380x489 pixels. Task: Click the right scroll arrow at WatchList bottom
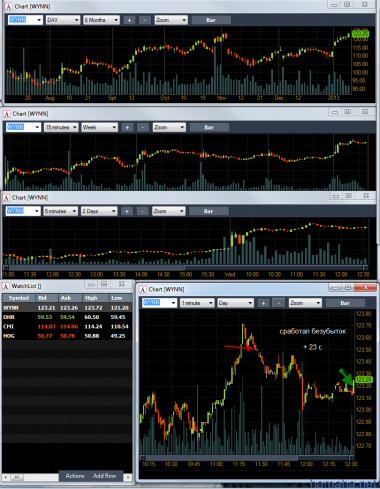[x=128, y=477]
